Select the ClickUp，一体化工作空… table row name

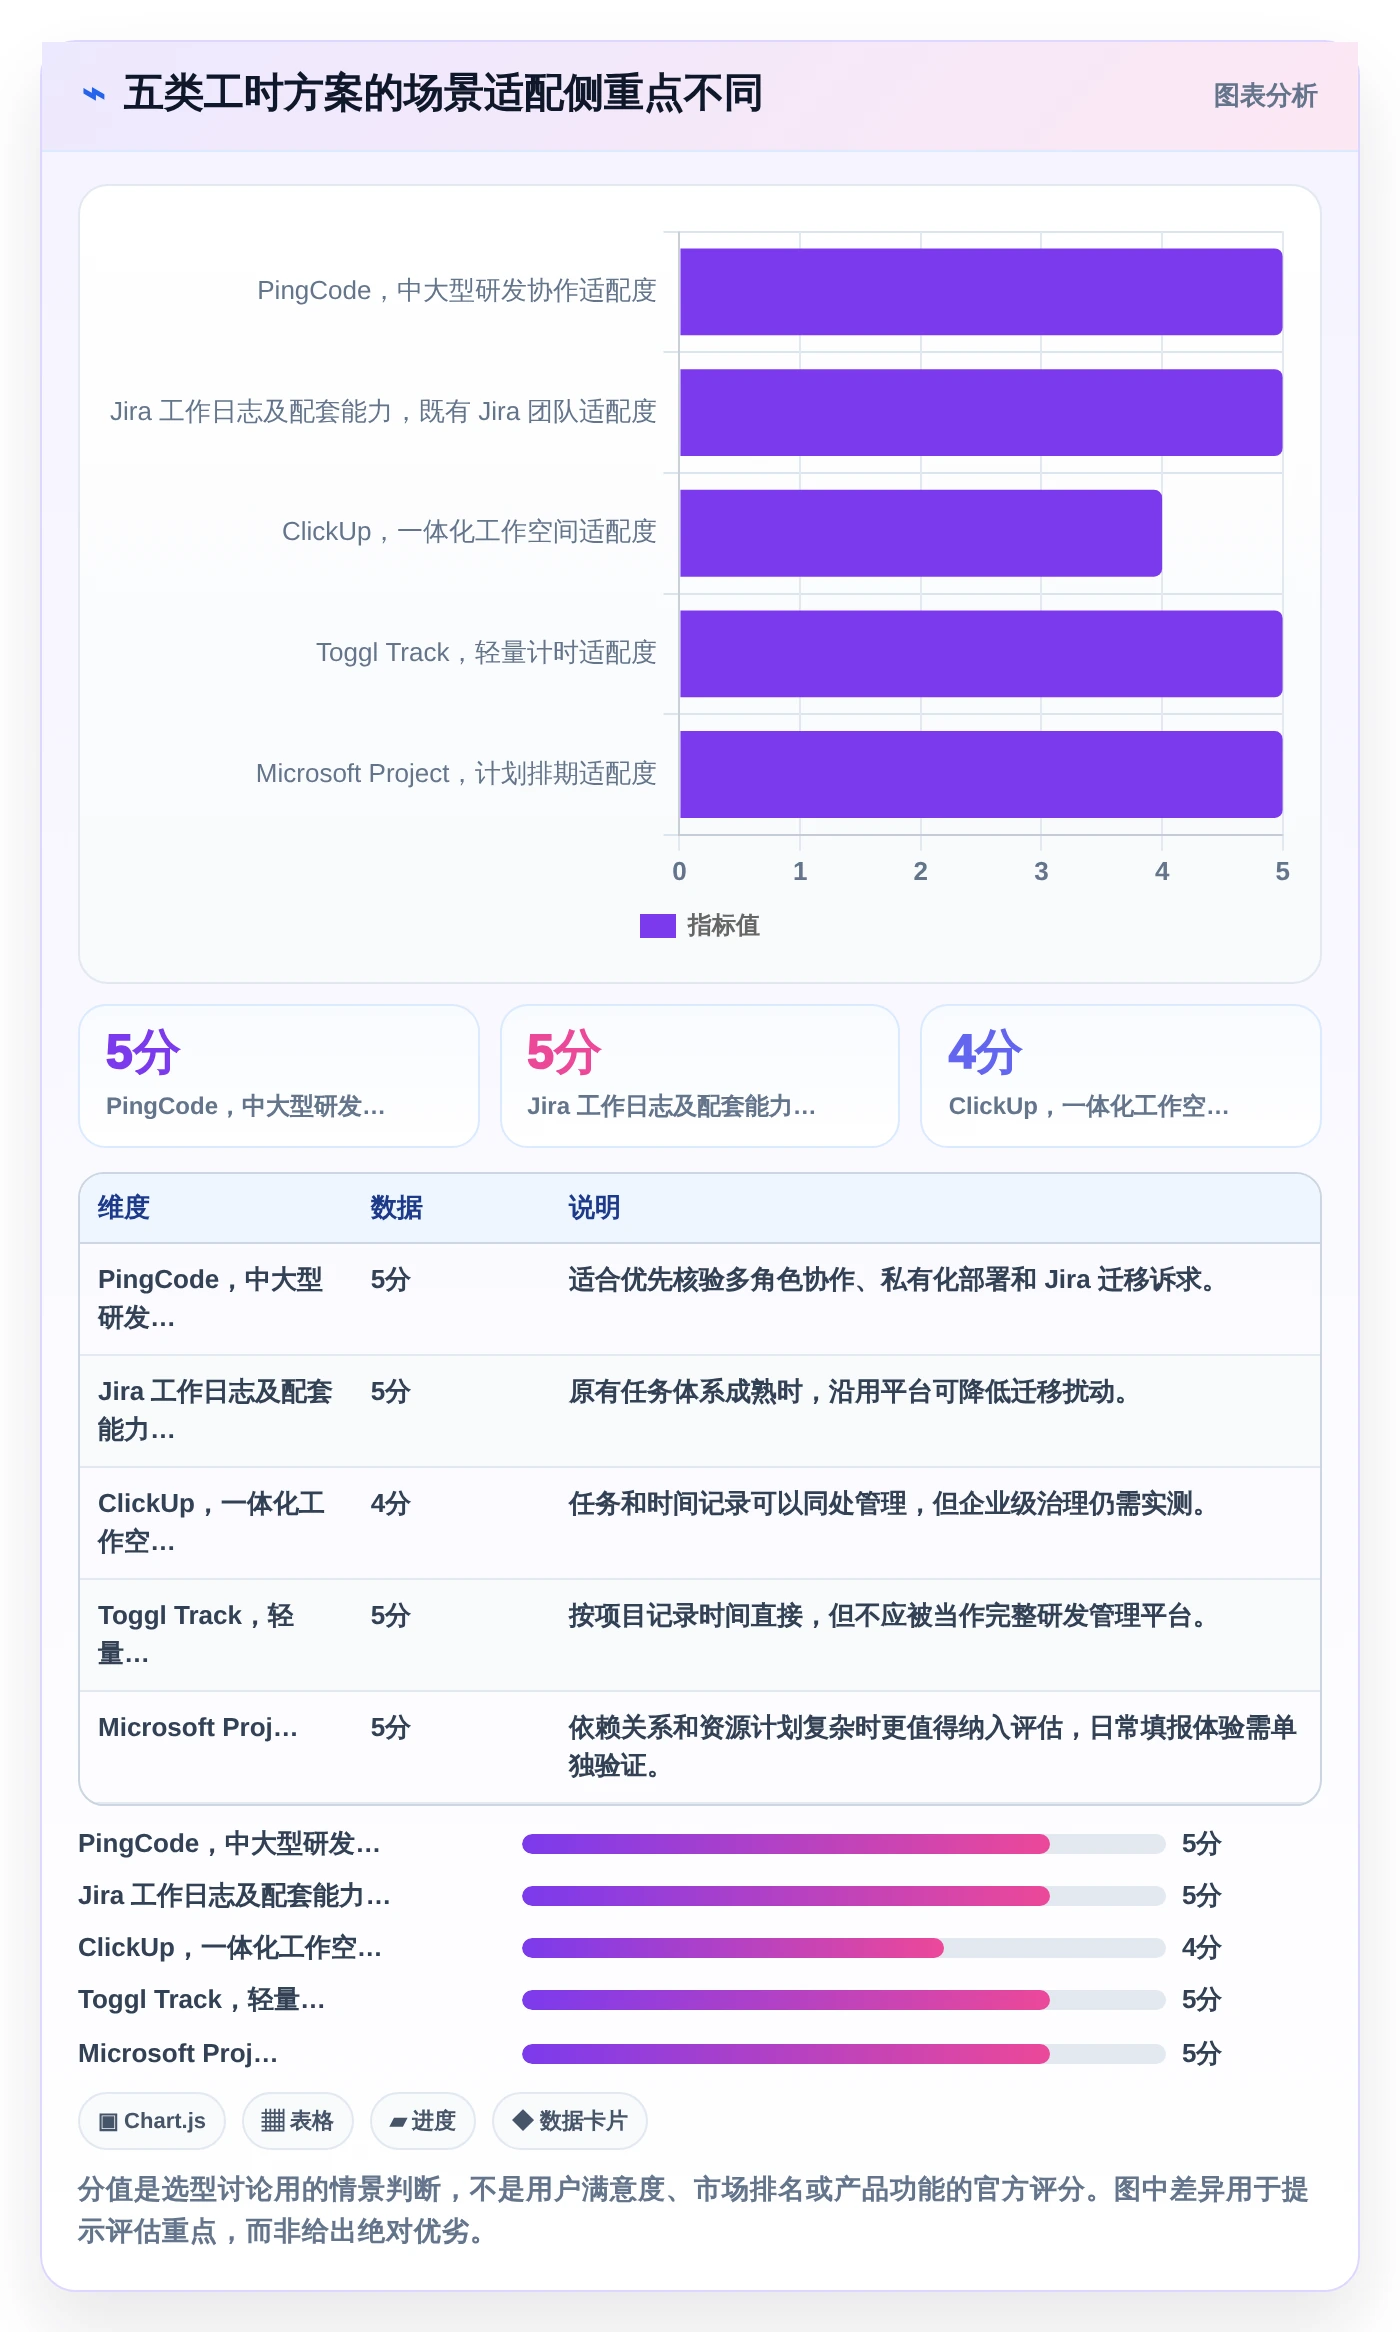pos(212,1523)
